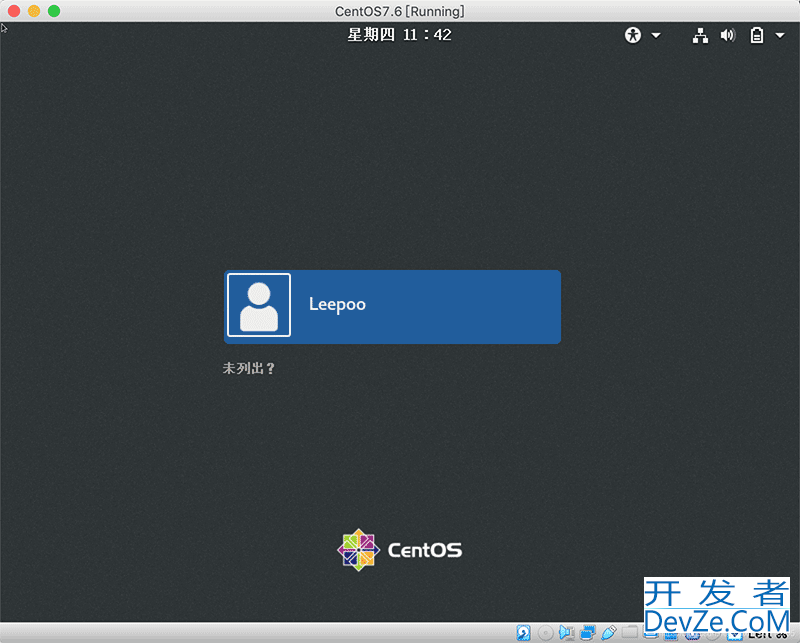
Task: Click the VirtualBox USB devices icon
Action: 609,633
